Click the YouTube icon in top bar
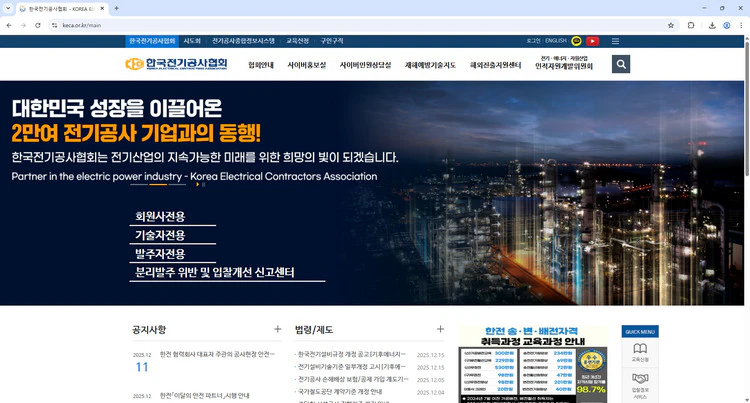Viewport: 750px width, 403px height. click(x=593, y=41)
